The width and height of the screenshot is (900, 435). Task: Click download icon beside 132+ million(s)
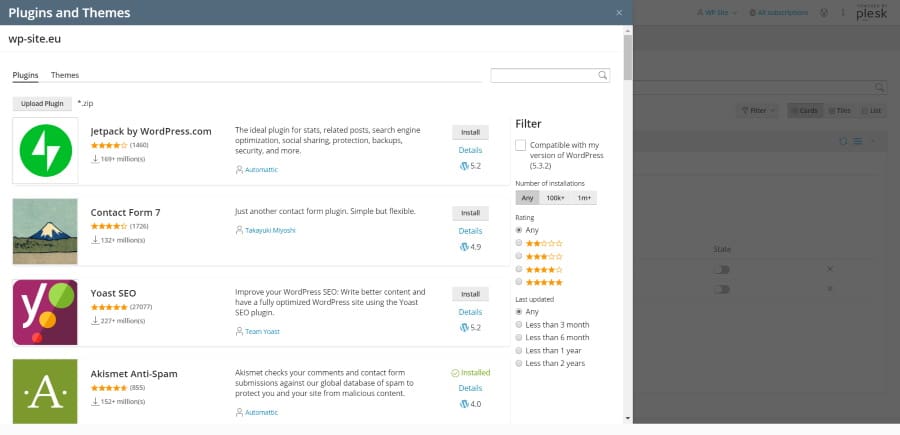point(95,239)
